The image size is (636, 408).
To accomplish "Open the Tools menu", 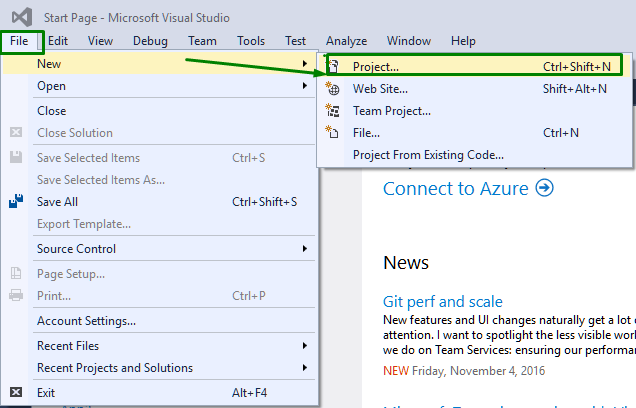I will 251,41.
